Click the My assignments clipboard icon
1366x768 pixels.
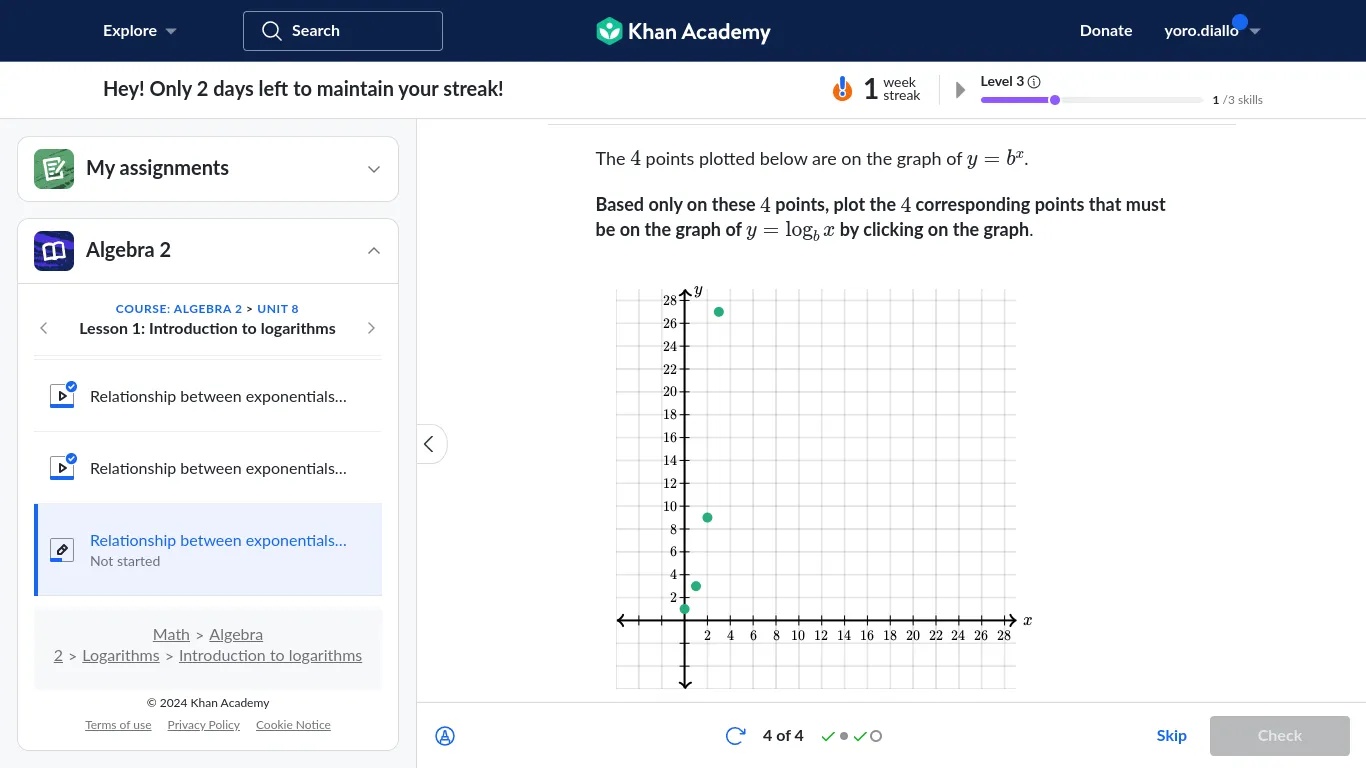pyautogui.click(x=53, y=168)
